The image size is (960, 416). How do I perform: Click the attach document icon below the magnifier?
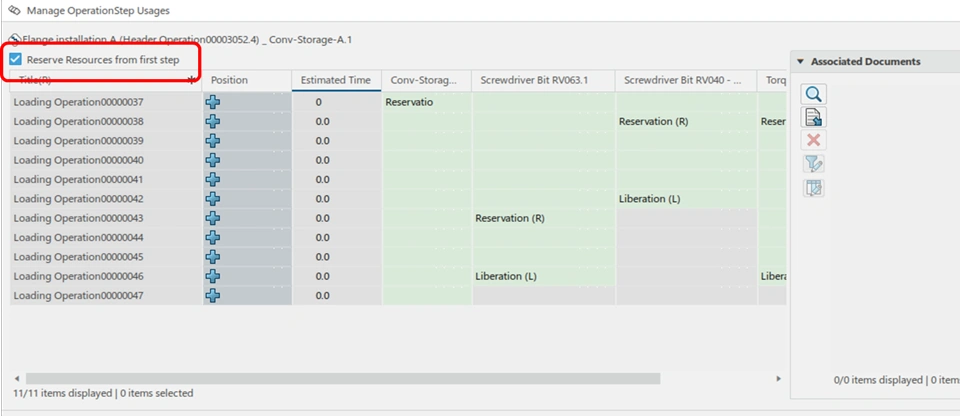pyautogui.click(x=814, y=117)
